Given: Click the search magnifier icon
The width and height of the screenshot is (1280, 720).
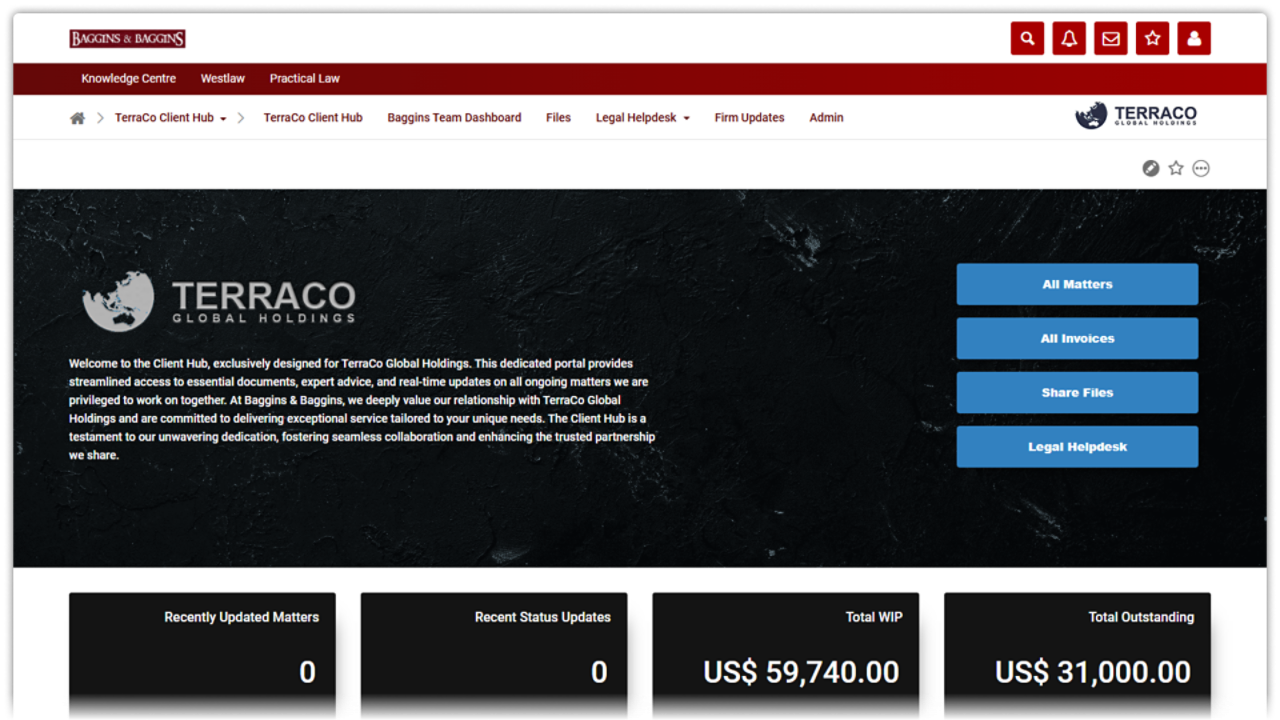Looking at the screenshot, I should coord(1027,39).
